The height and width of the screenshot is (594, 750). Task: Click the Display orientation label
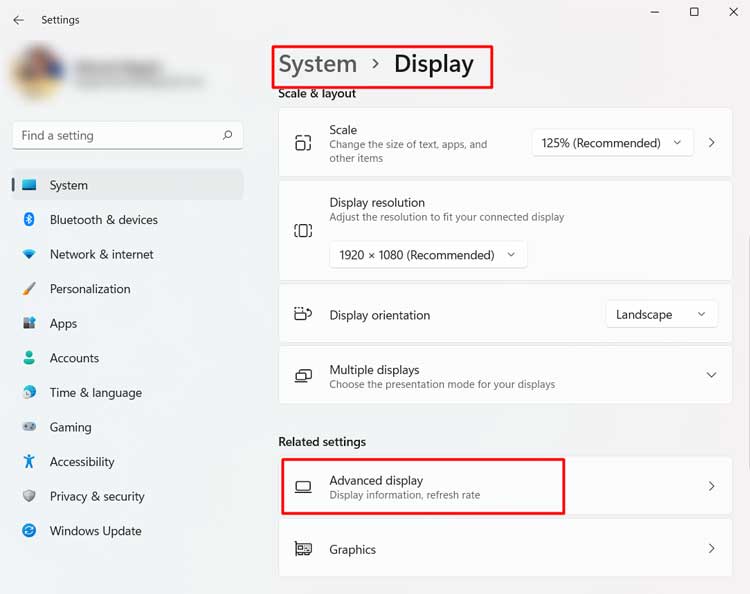(x=380, y=315)
